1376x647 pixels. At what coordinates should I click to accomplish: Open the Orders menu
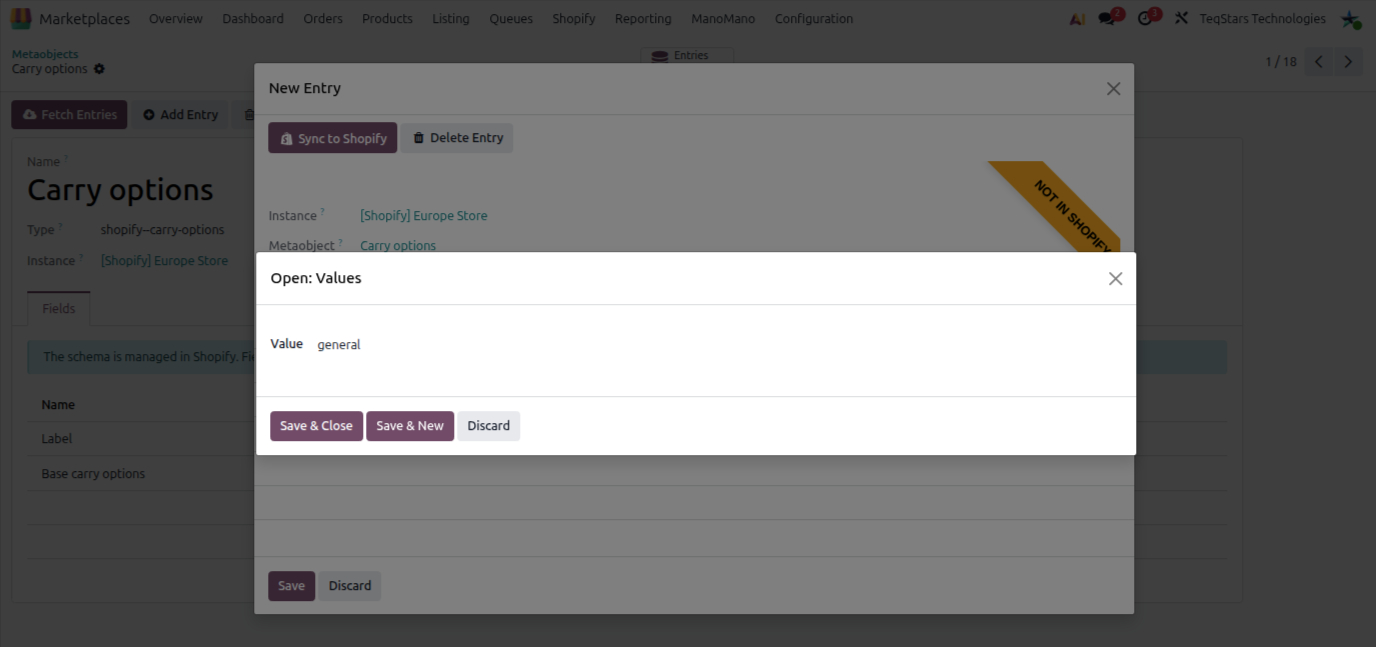(x=323, y=18)
